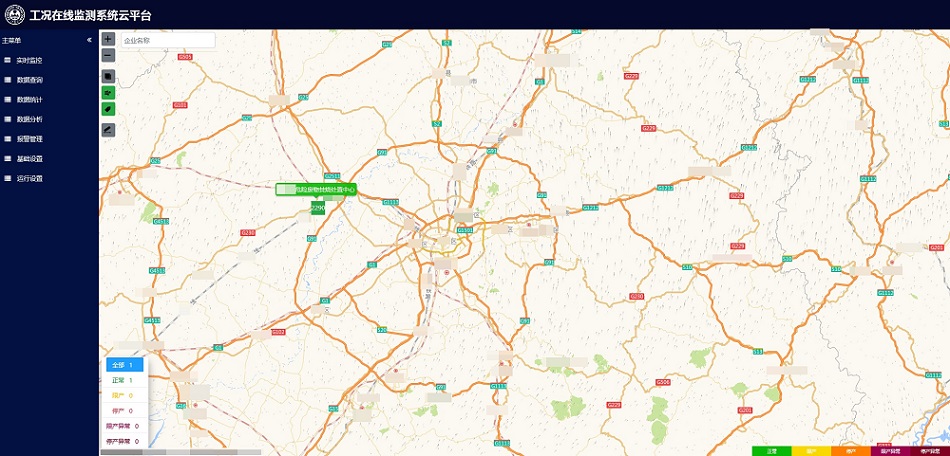This screenshot has height=456, width=950.
Task: Filter enterprises by 正常 status
Action: pos(125,380)
